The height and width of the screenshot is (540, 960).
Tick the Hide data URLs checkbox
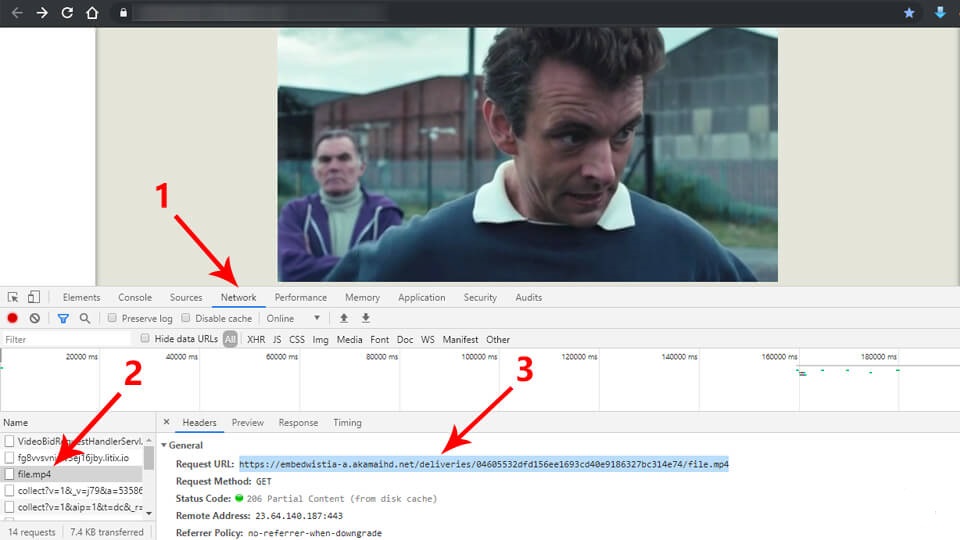tap(146, 339)
